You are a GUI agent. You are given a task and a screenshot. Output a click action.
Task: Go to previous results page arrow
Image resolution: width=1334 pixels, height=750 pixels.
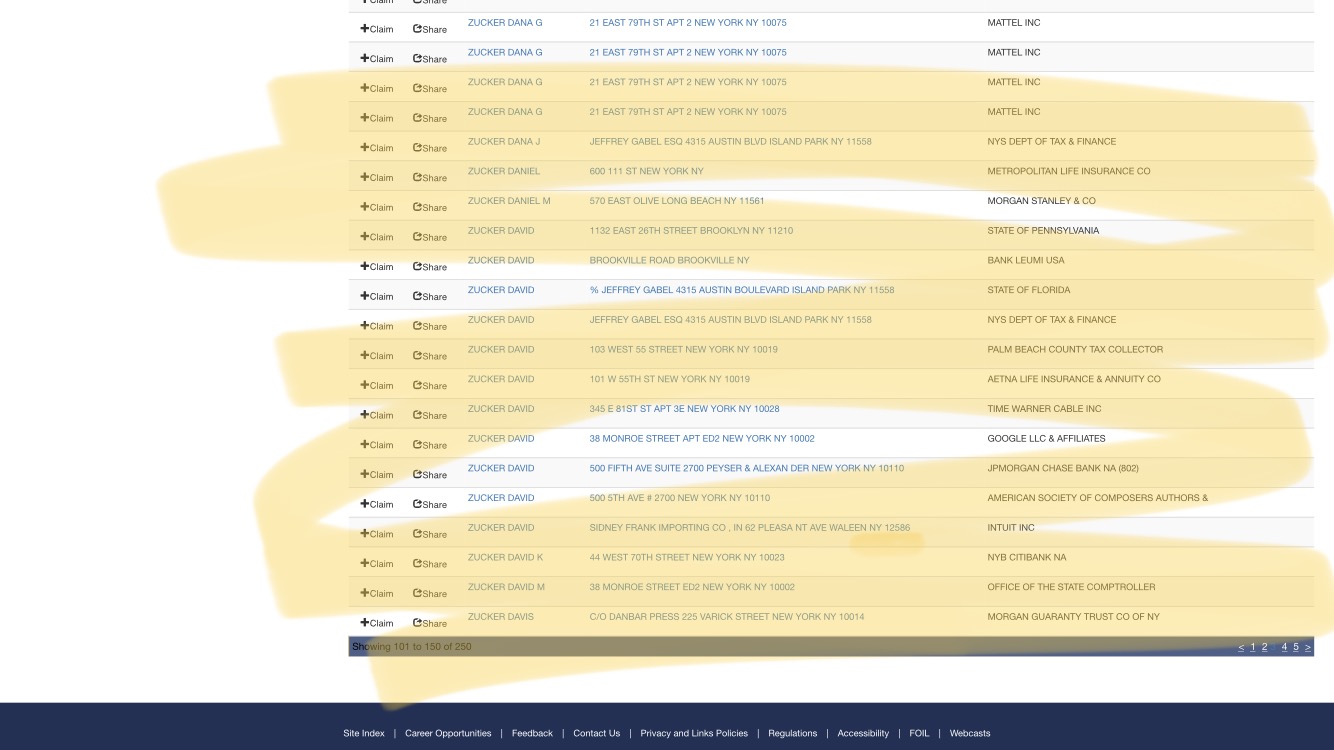tap(1241, 647)
